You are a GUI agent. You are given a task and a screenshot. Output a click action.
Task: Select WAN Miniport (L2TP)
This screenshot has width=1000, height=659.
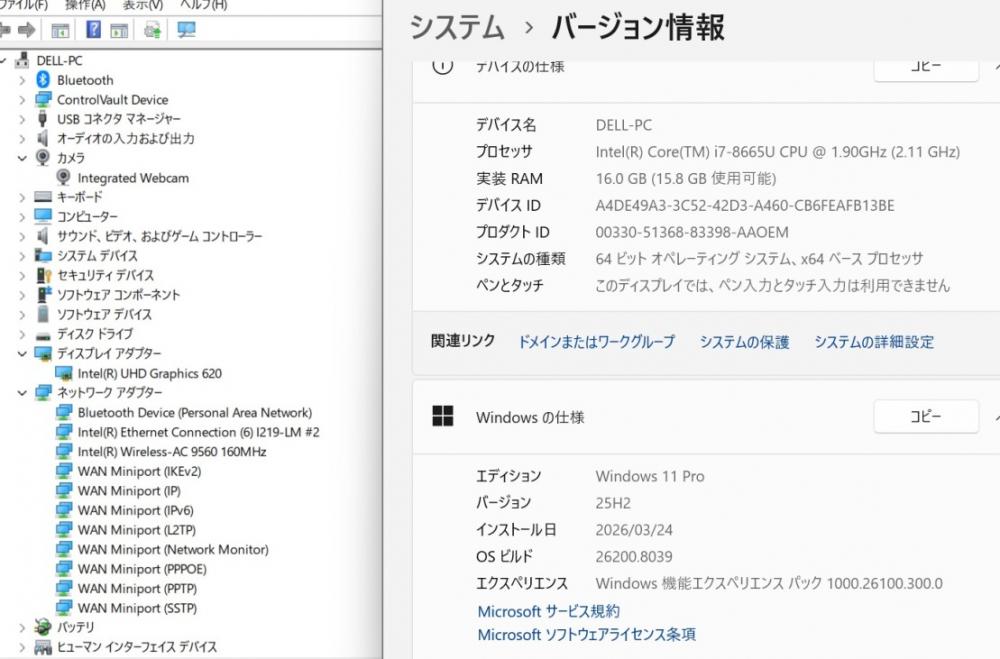(x=136, y=530)
